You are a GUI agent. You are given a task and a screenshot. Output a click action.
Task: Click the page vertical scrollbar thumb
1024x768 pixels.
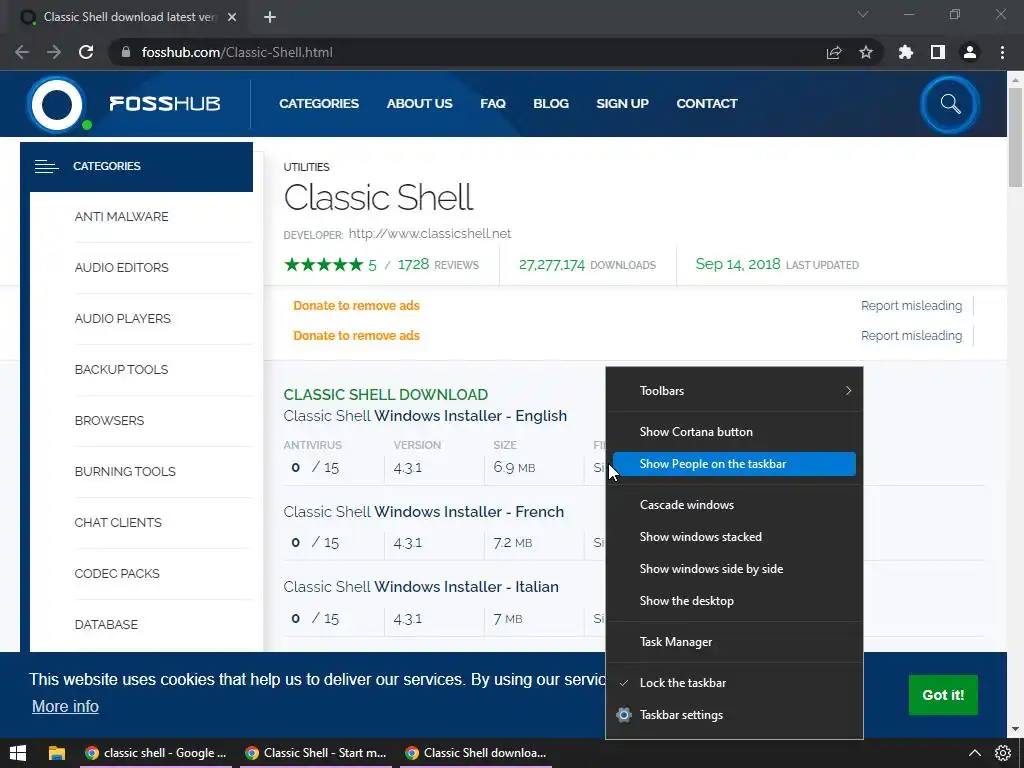(1015, 137)
